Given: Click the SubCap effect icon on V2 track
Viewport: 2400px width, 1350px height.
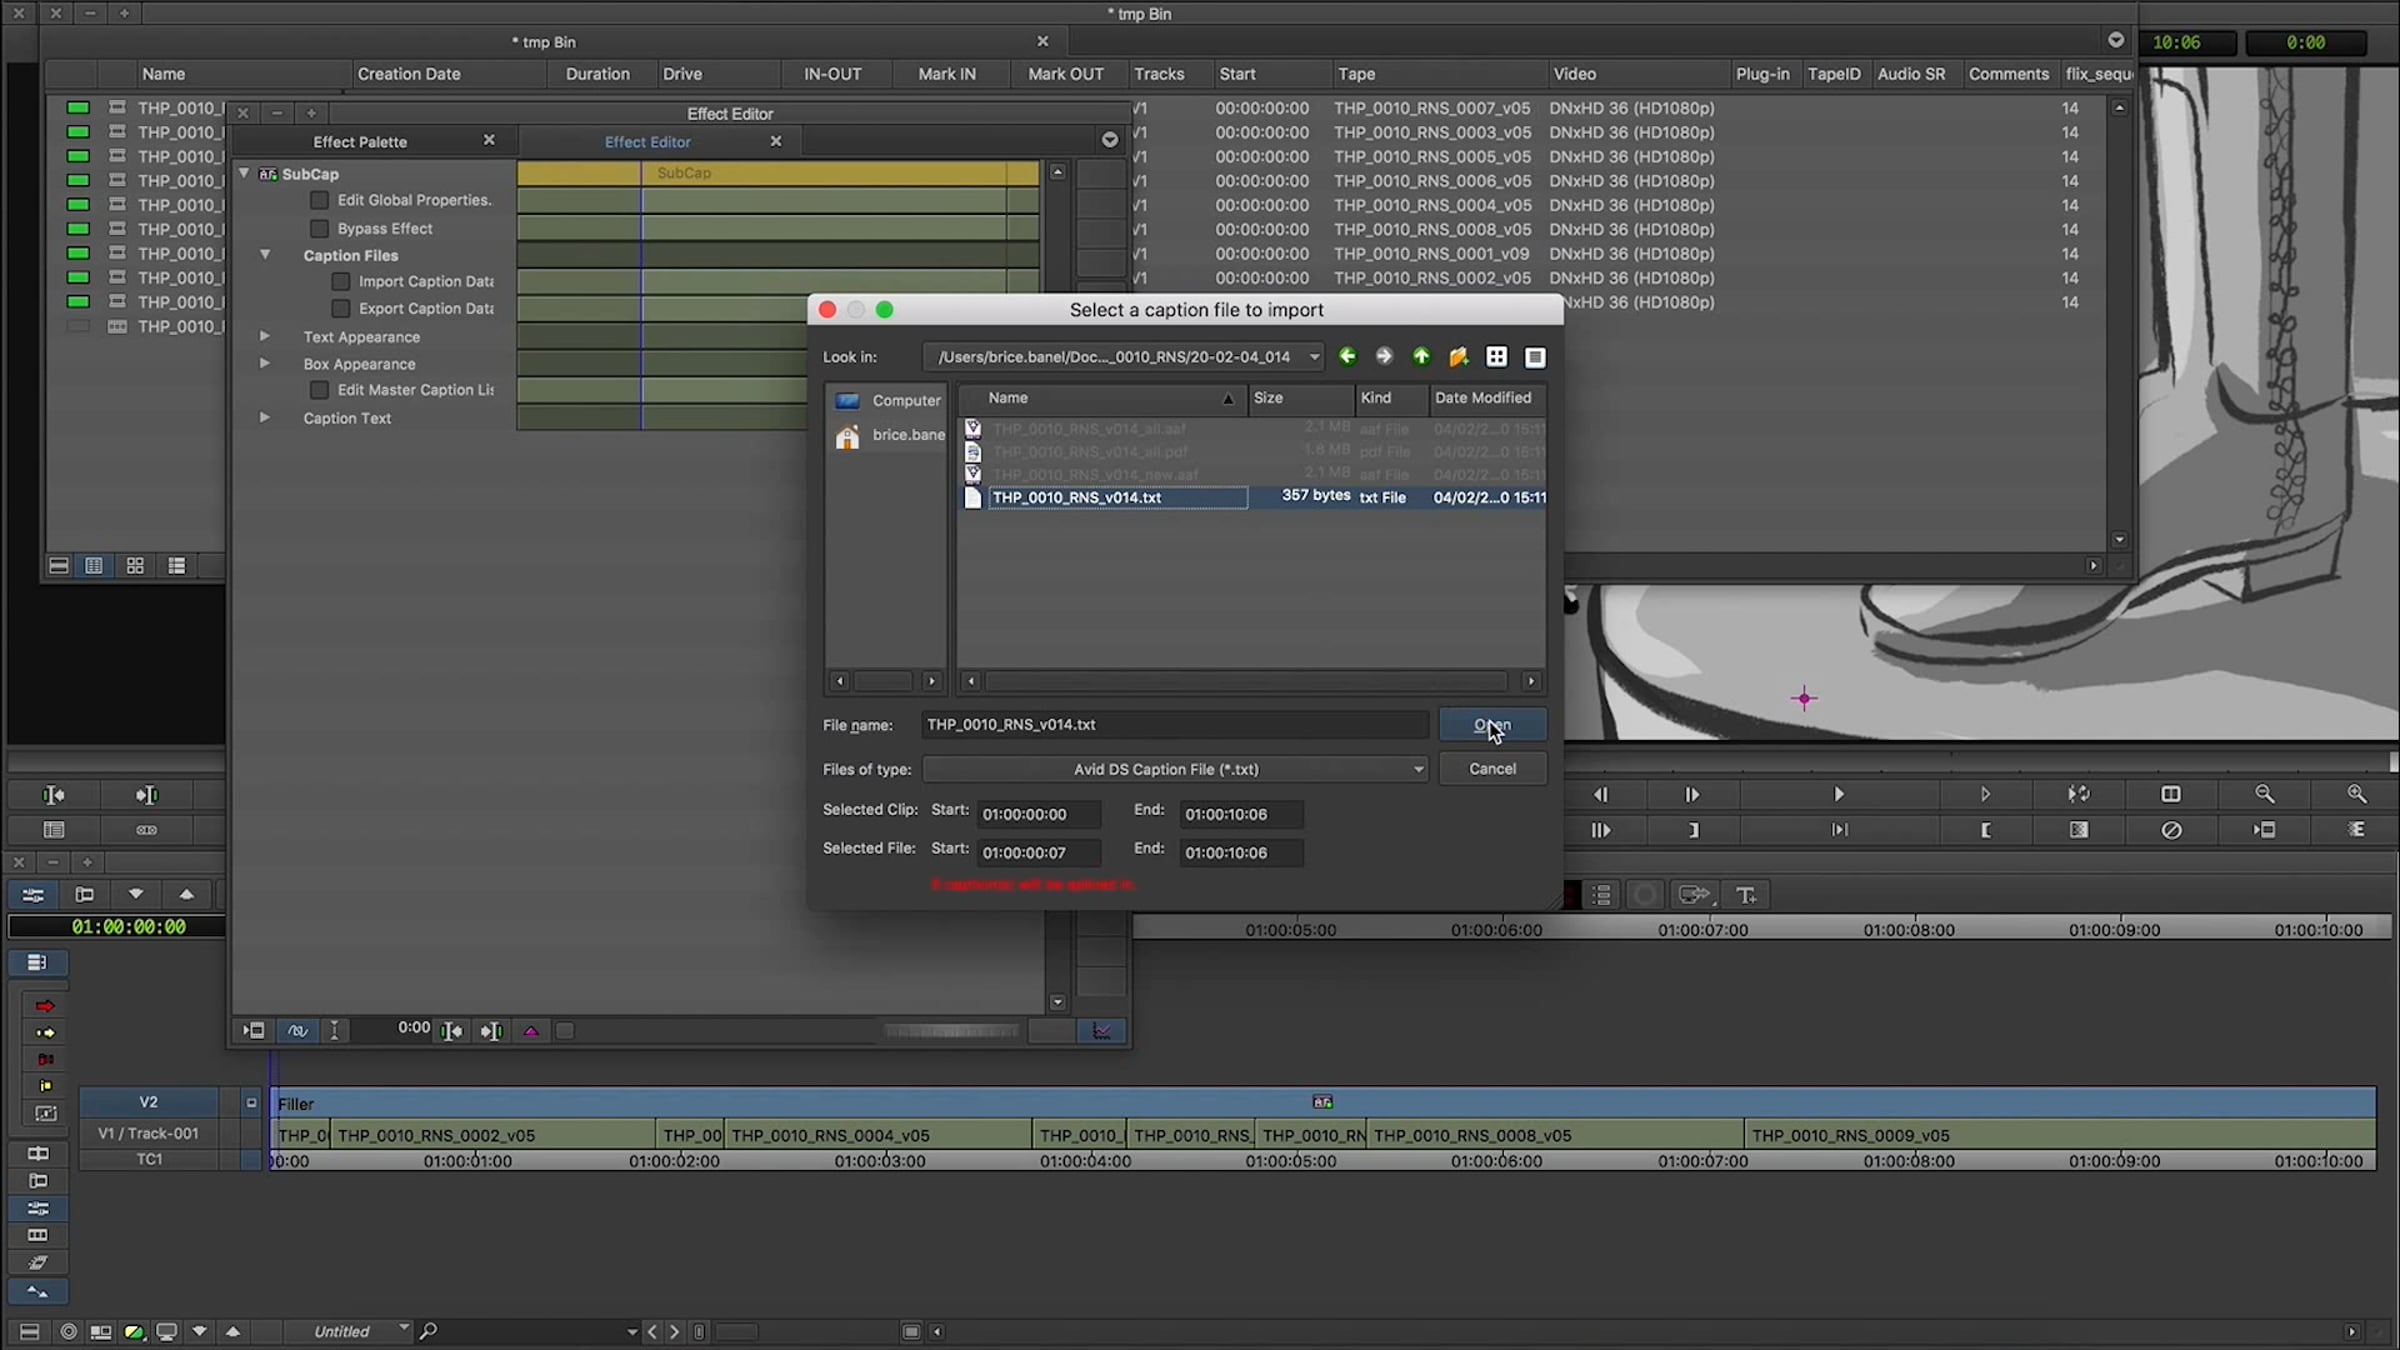Looking at the screenshot, I should point(1322,1102).
